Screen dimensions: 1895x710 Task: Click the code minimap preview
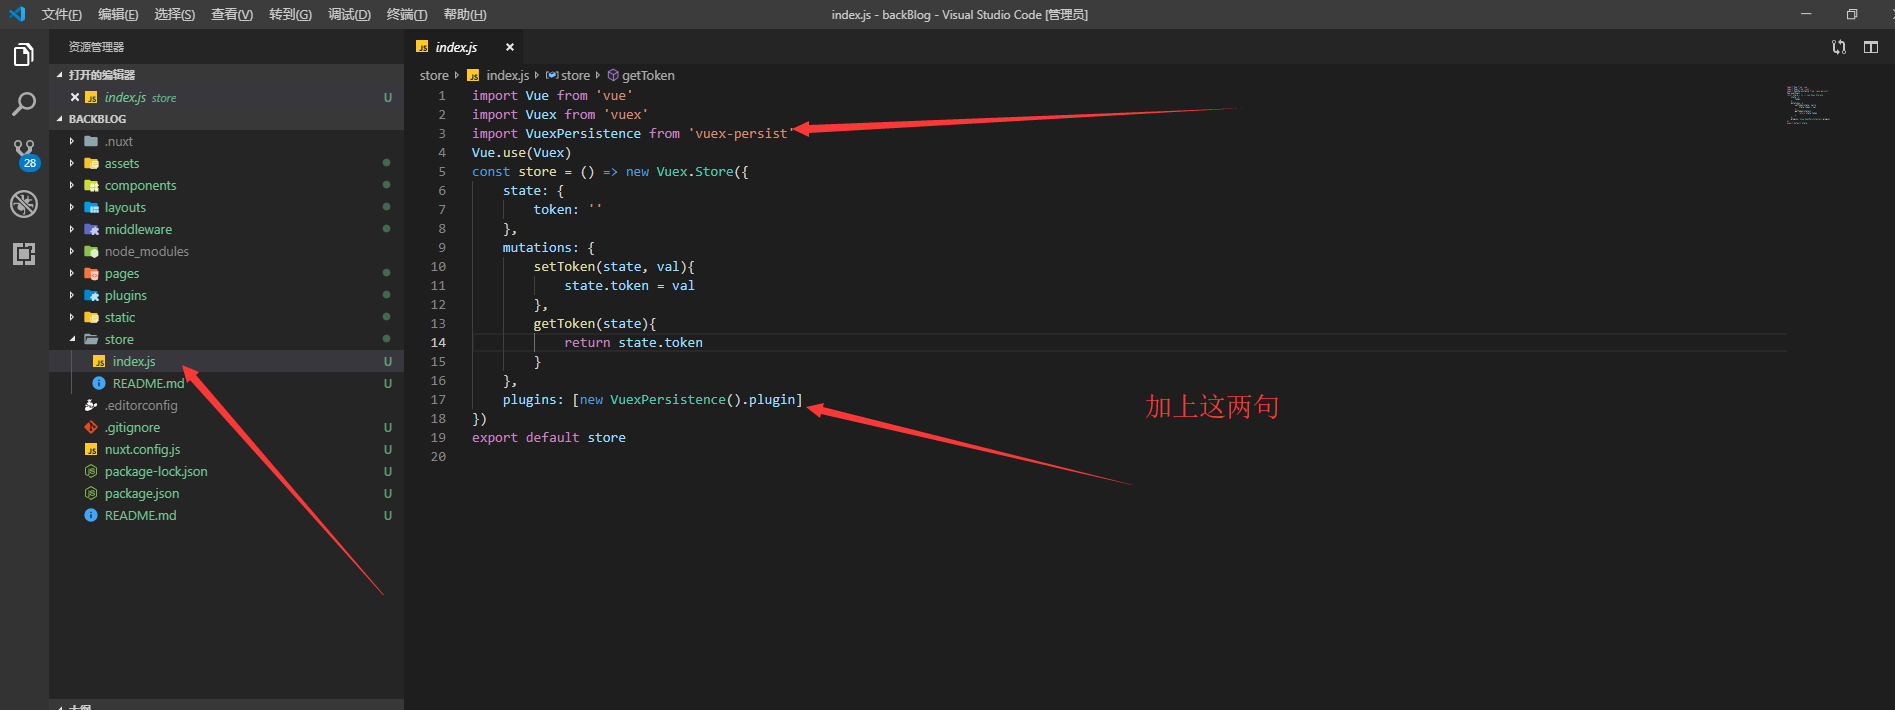pos(1808,105)
